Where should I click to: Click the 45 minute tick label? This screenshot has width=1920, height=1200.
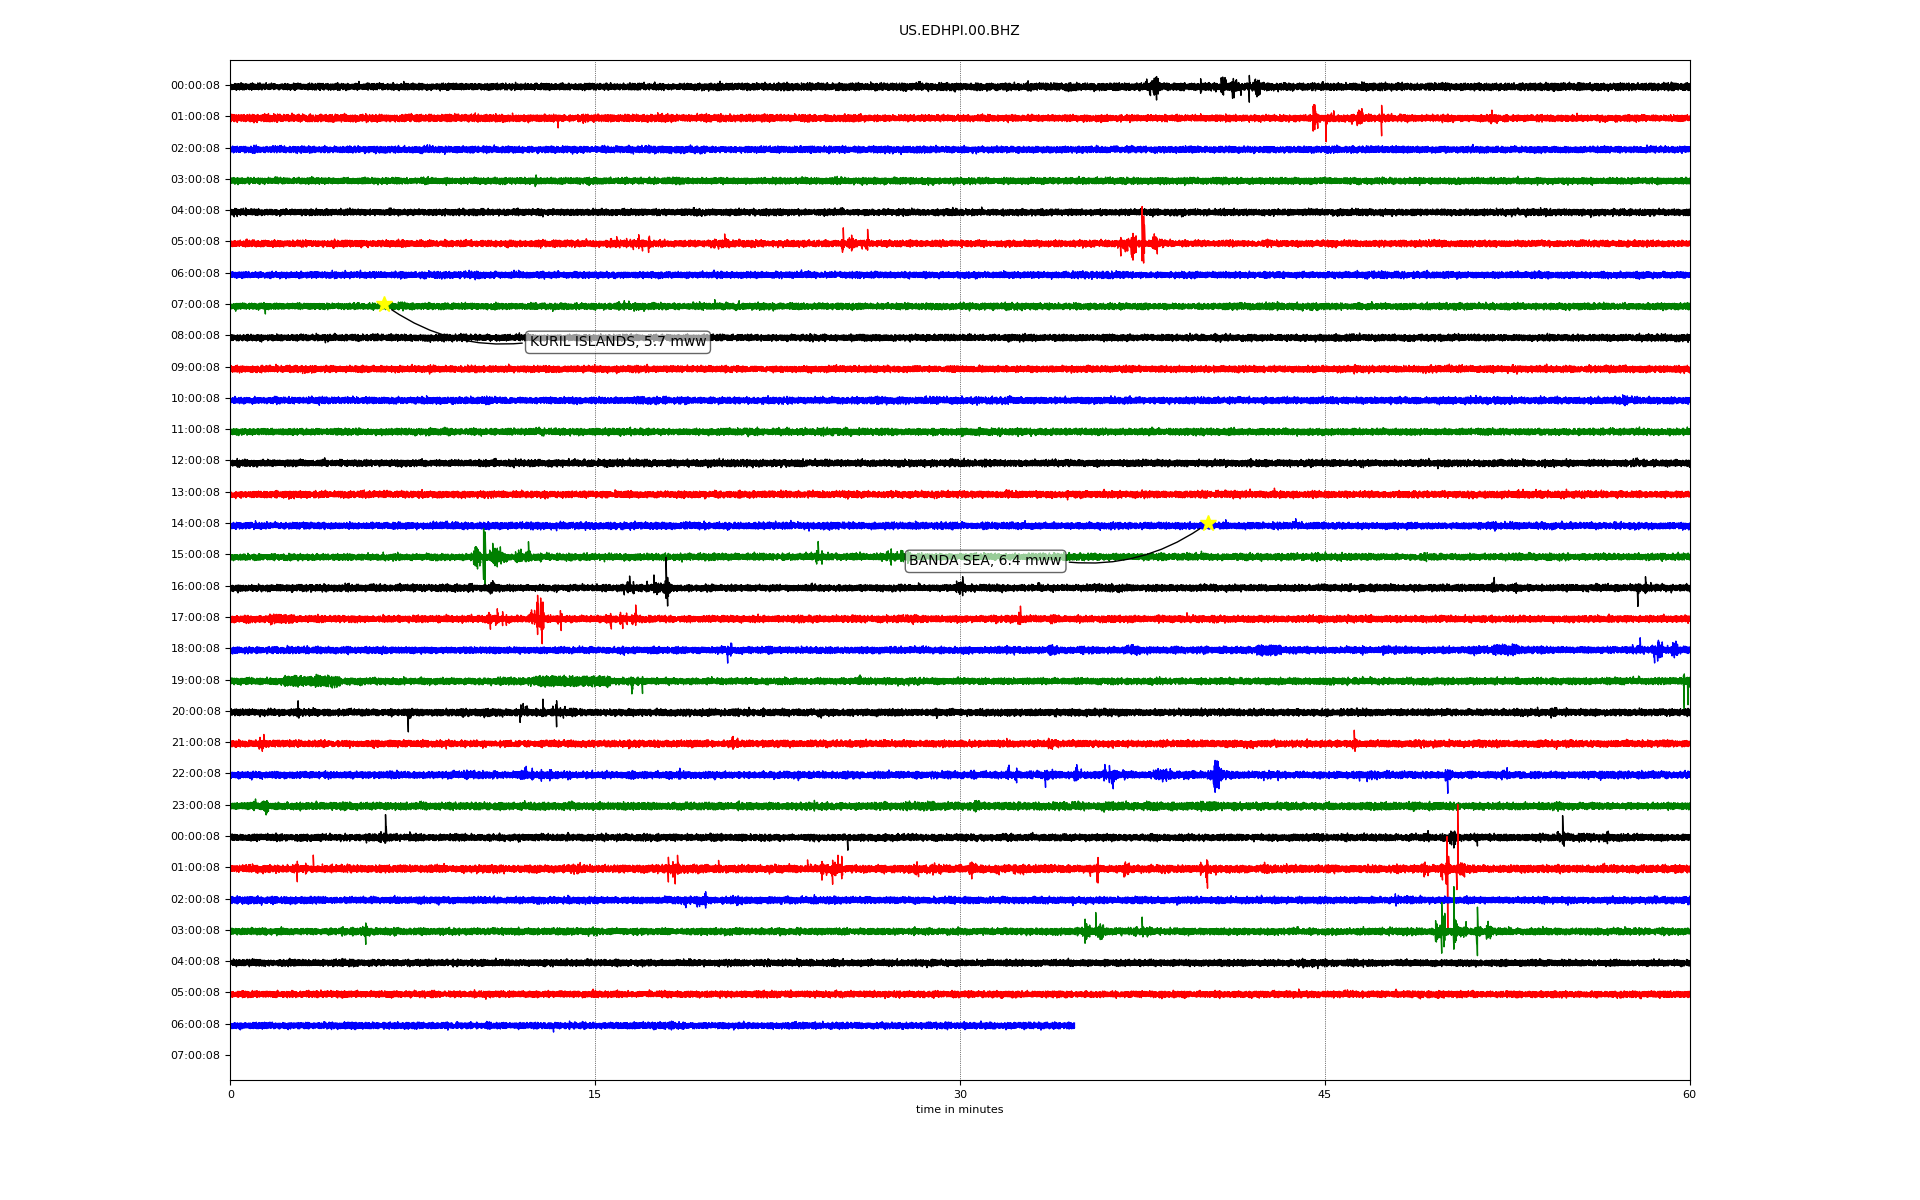coord(1324,1094)
